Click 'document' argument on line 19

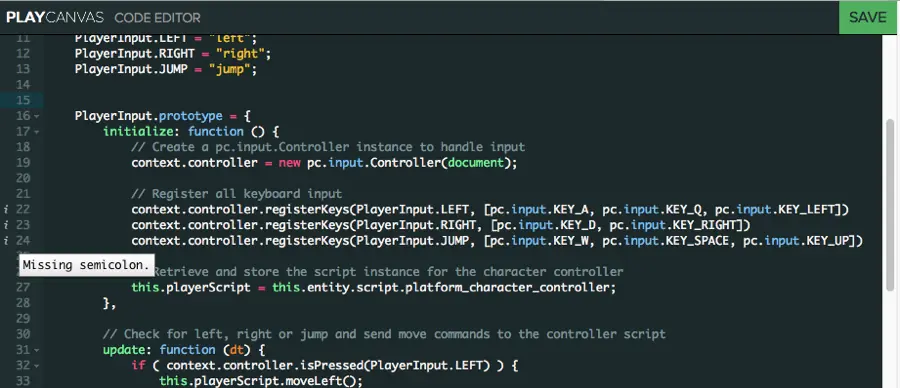[x=475, y=162]
